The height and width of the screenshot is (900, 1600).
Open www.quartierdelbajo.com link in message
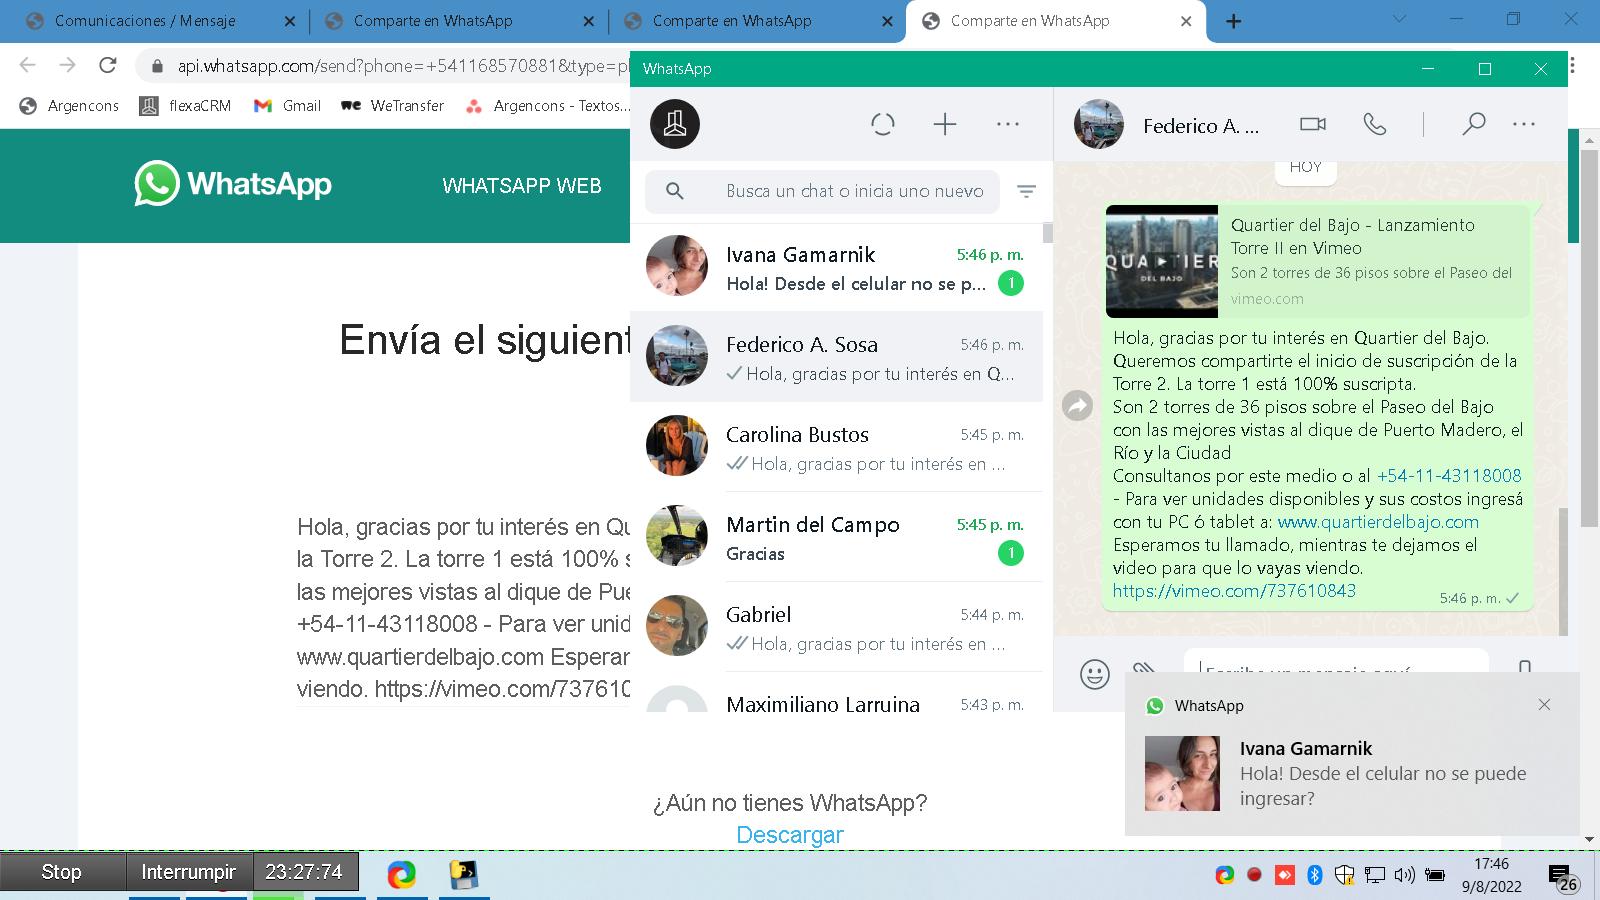tap(1378, 522)
